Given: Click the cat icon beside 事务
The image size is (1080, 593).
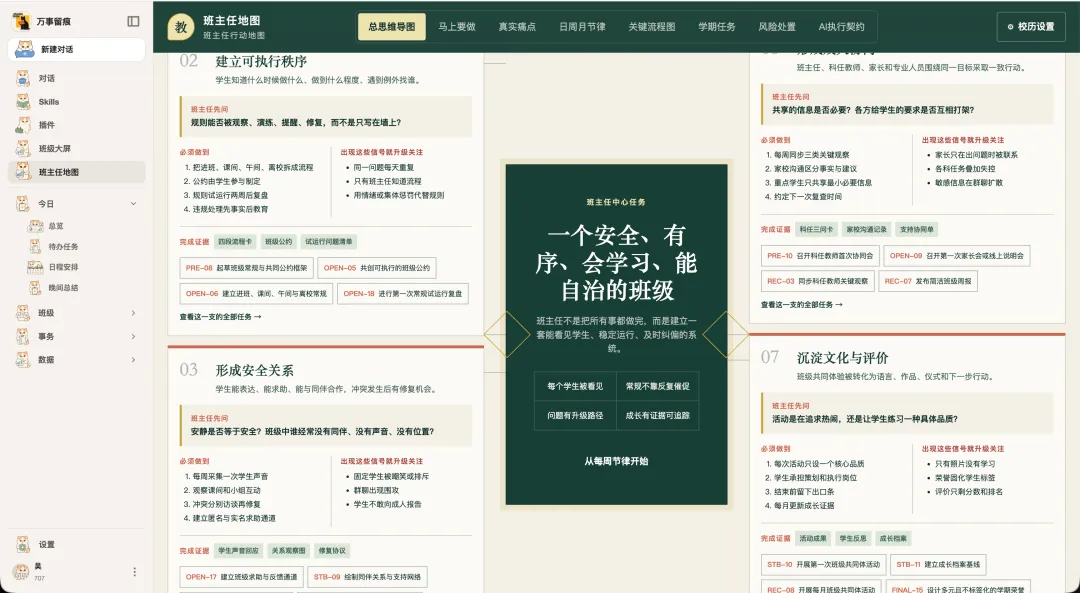Looking at the screenshot, I should (23, 336).
